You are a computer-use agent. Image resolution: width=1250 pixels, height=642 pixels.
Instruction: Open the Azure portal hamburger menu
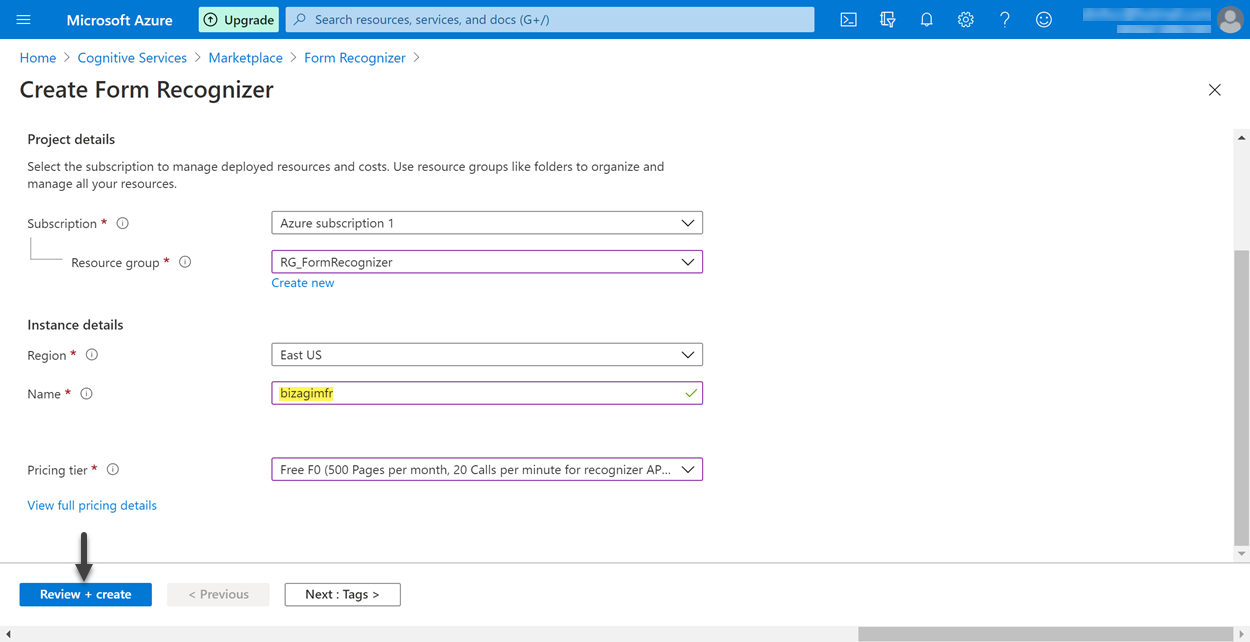point(24,20)
